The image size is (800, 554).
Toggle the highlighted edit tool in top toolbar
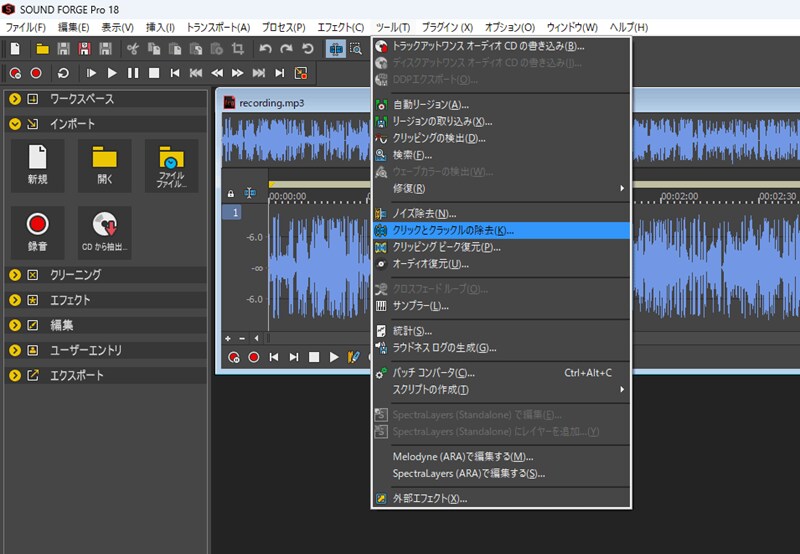pyautogui.click(x=335, y=48)
